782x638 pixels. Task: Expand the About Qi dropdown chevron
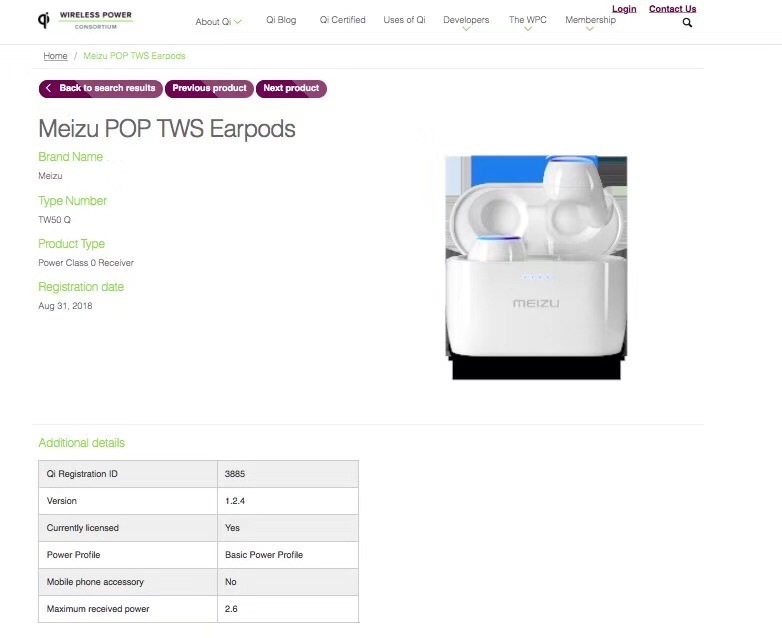point(238,22)
